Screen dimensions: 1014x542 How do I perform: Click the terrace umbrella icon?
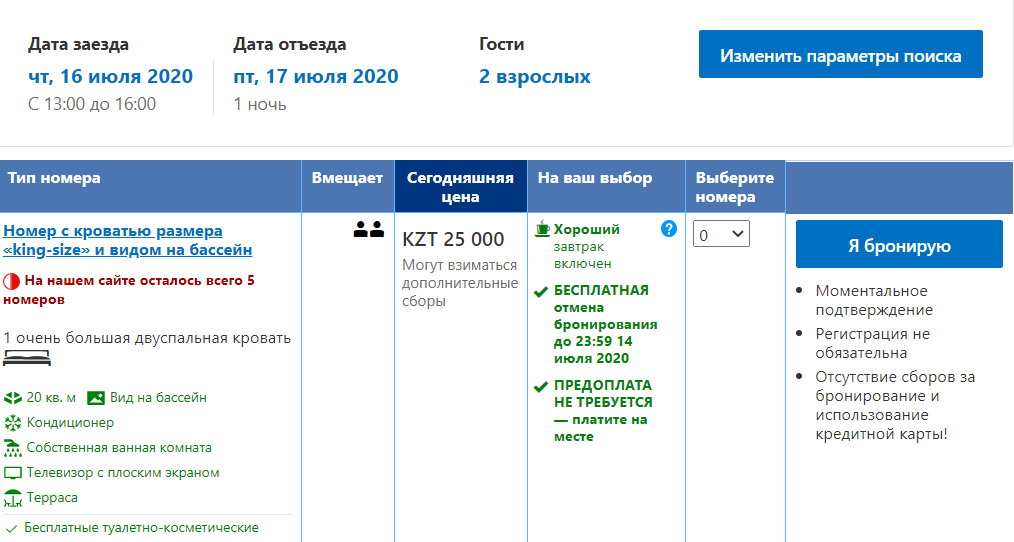pyautogui.click(x=13, y=497)
